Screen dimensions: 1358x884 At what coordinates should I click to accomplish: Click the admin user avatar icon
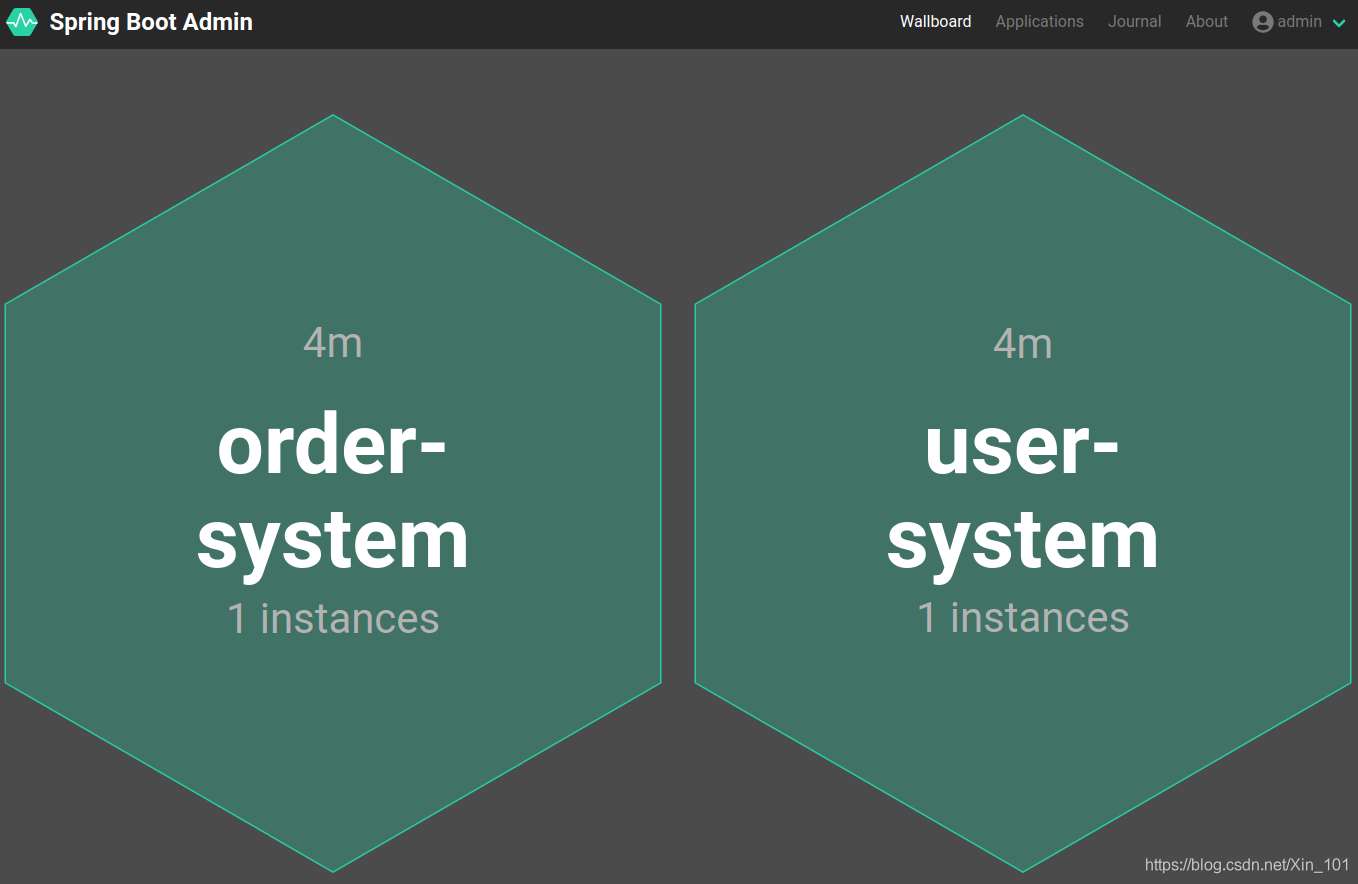[x=1263, y=22]
